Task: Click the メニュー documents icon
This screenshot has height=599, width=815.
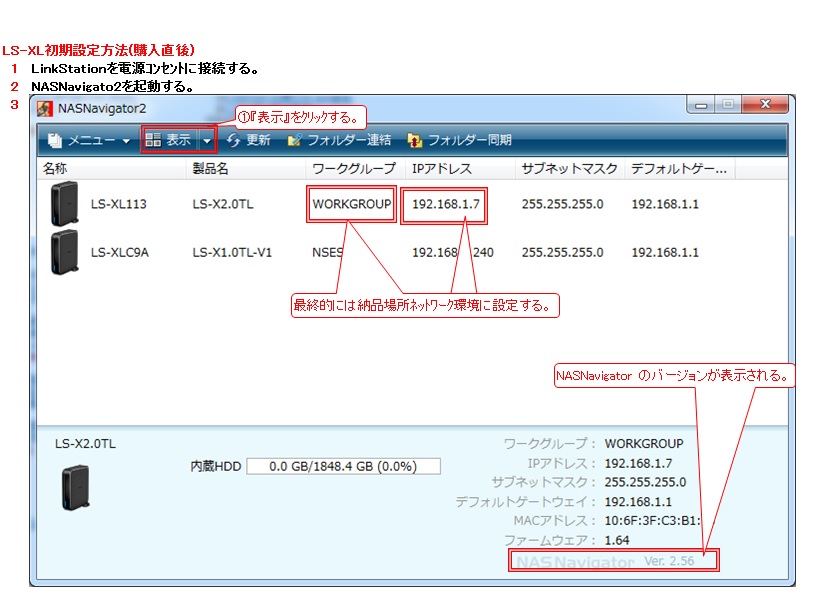Action: point(55,140)
